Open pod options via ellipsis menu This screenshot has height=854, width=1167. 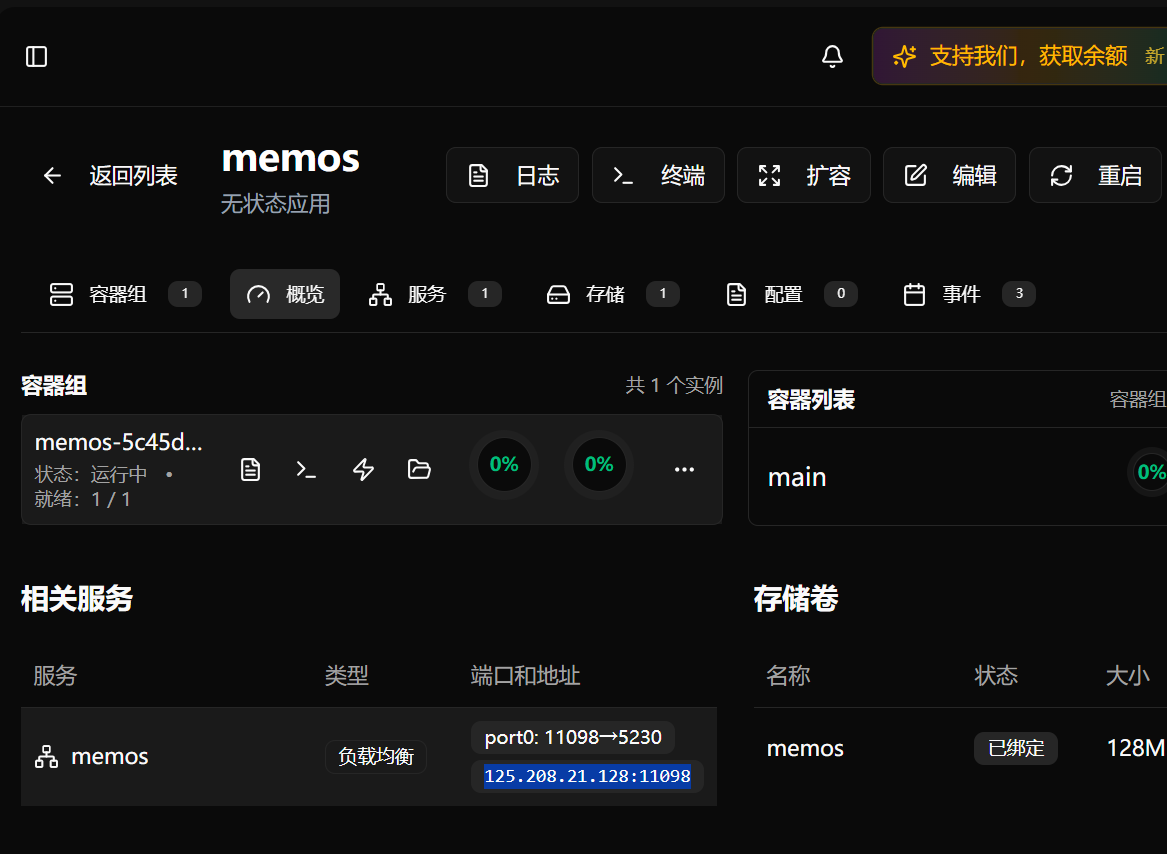tap(684, 469)
